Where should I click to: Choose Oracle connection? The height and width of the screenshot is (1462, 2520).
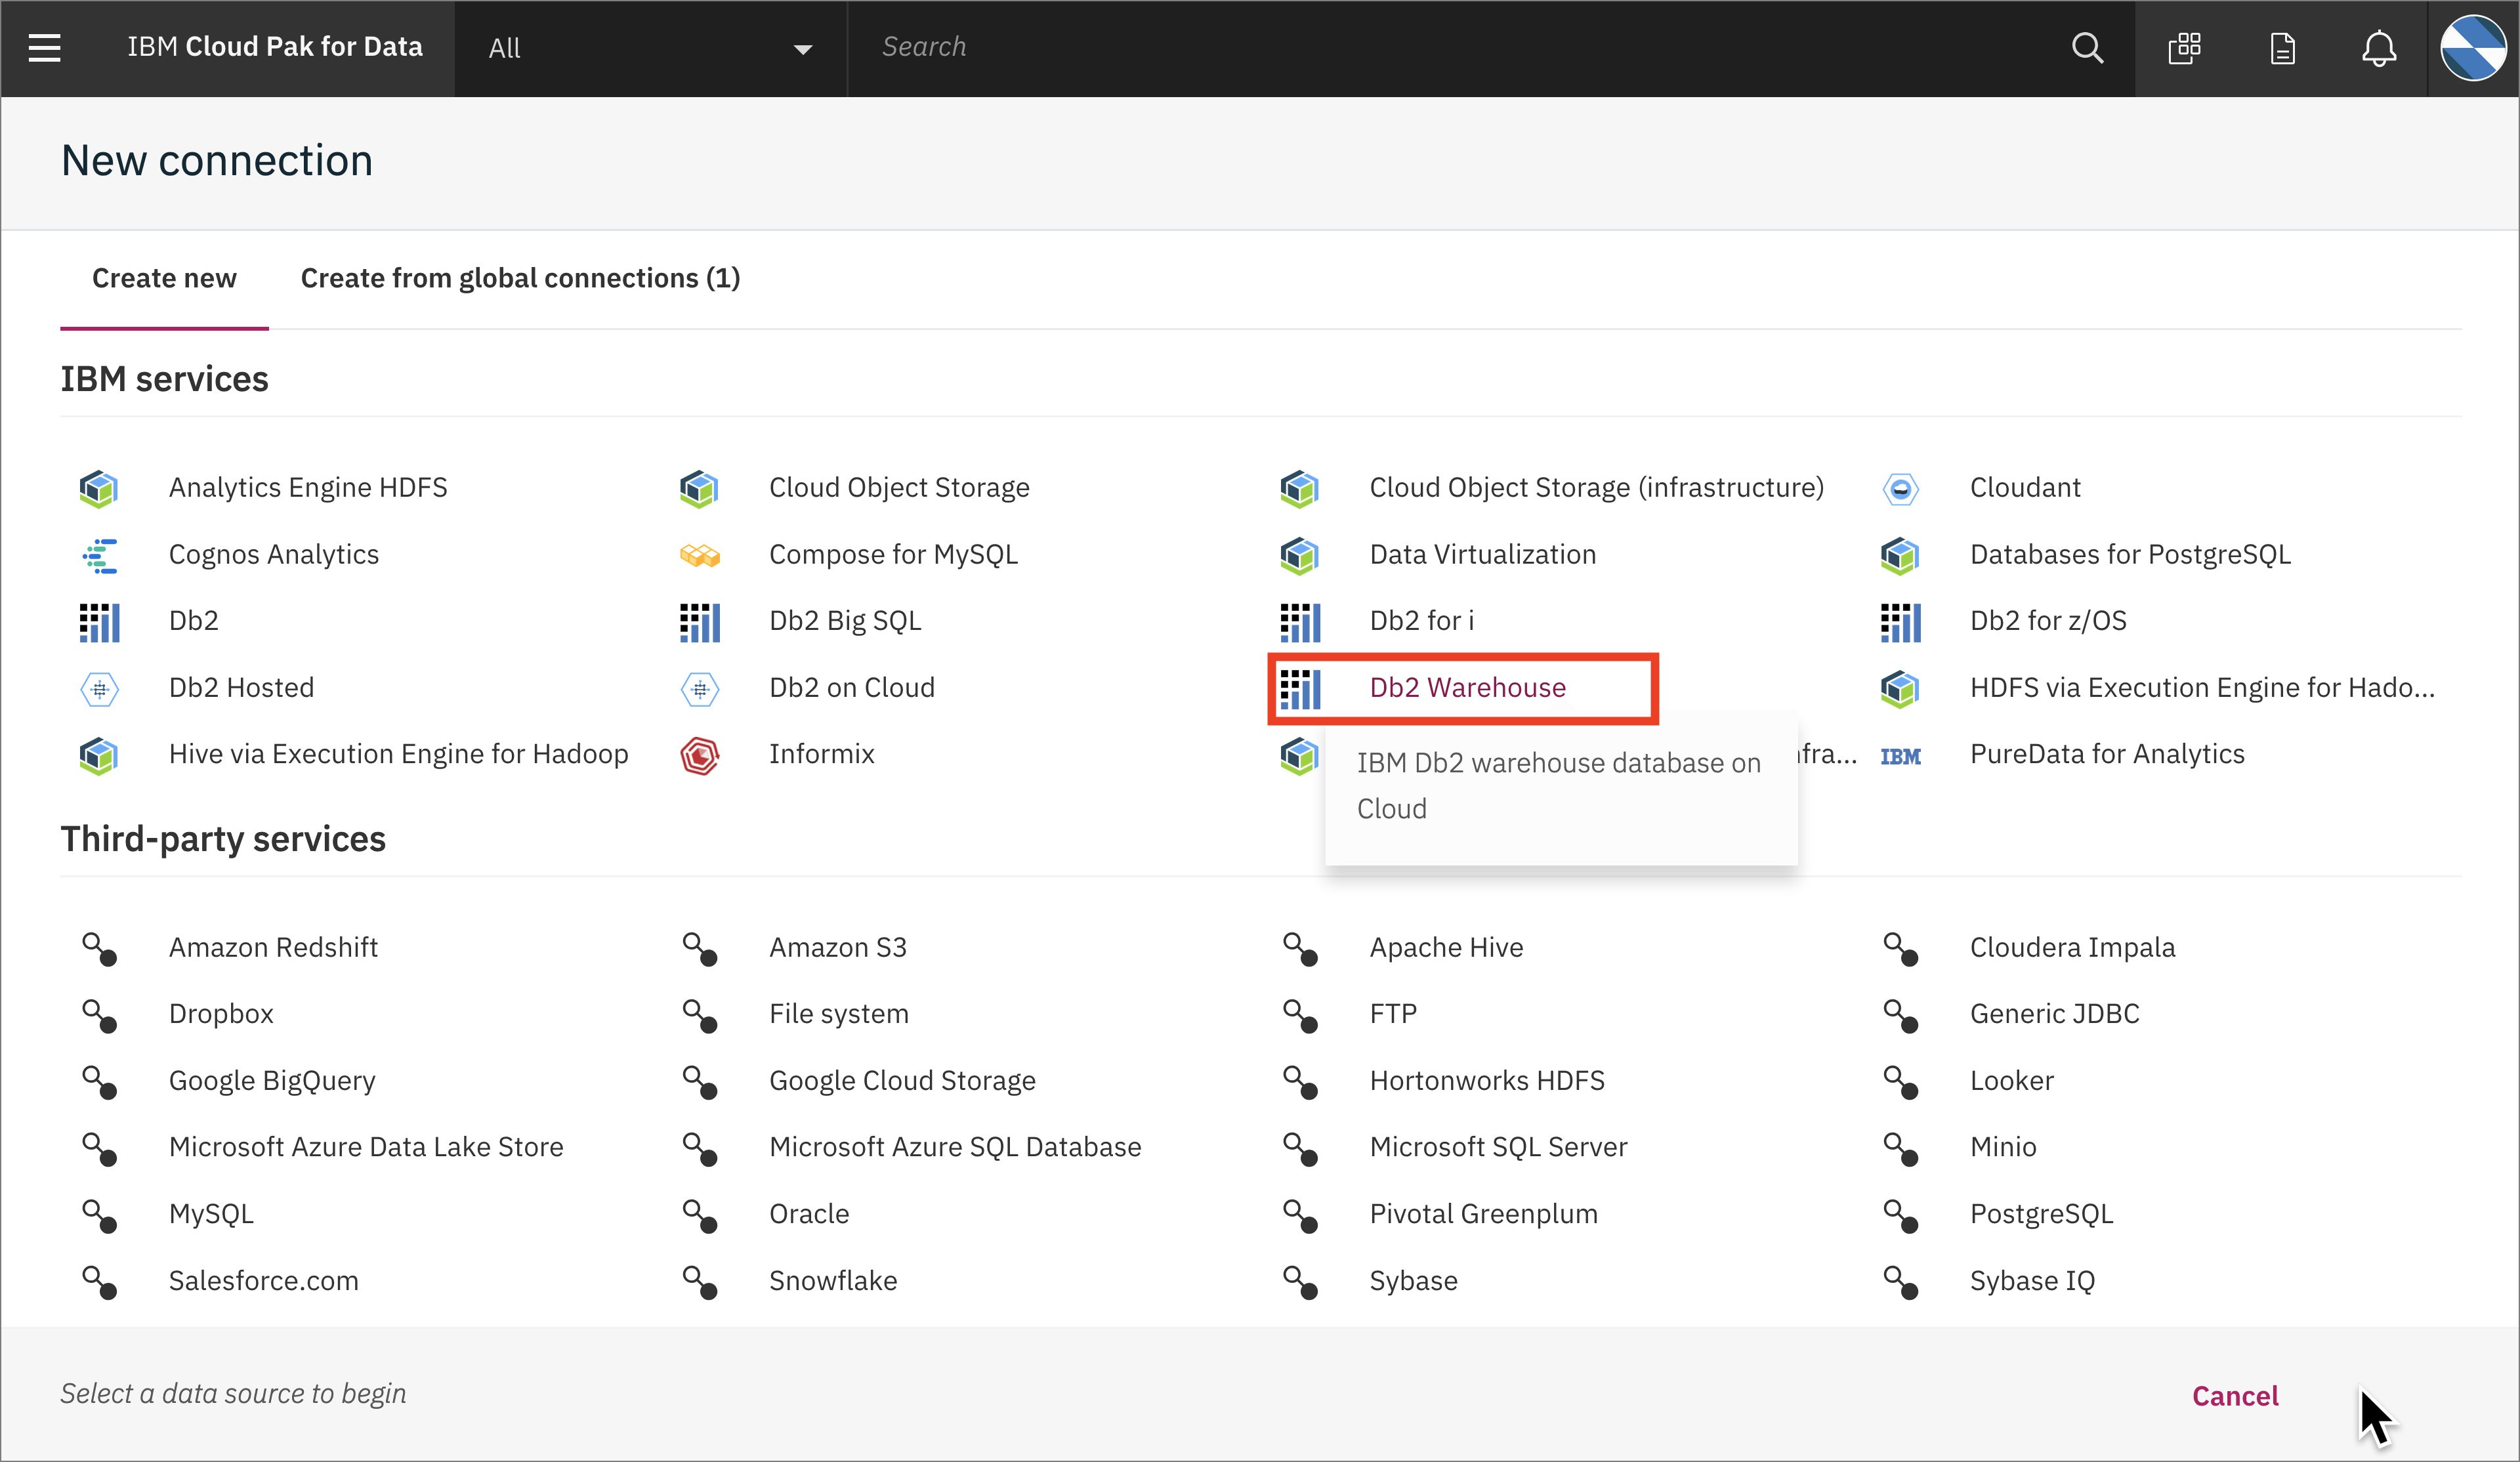click(x=808, y=1213)
